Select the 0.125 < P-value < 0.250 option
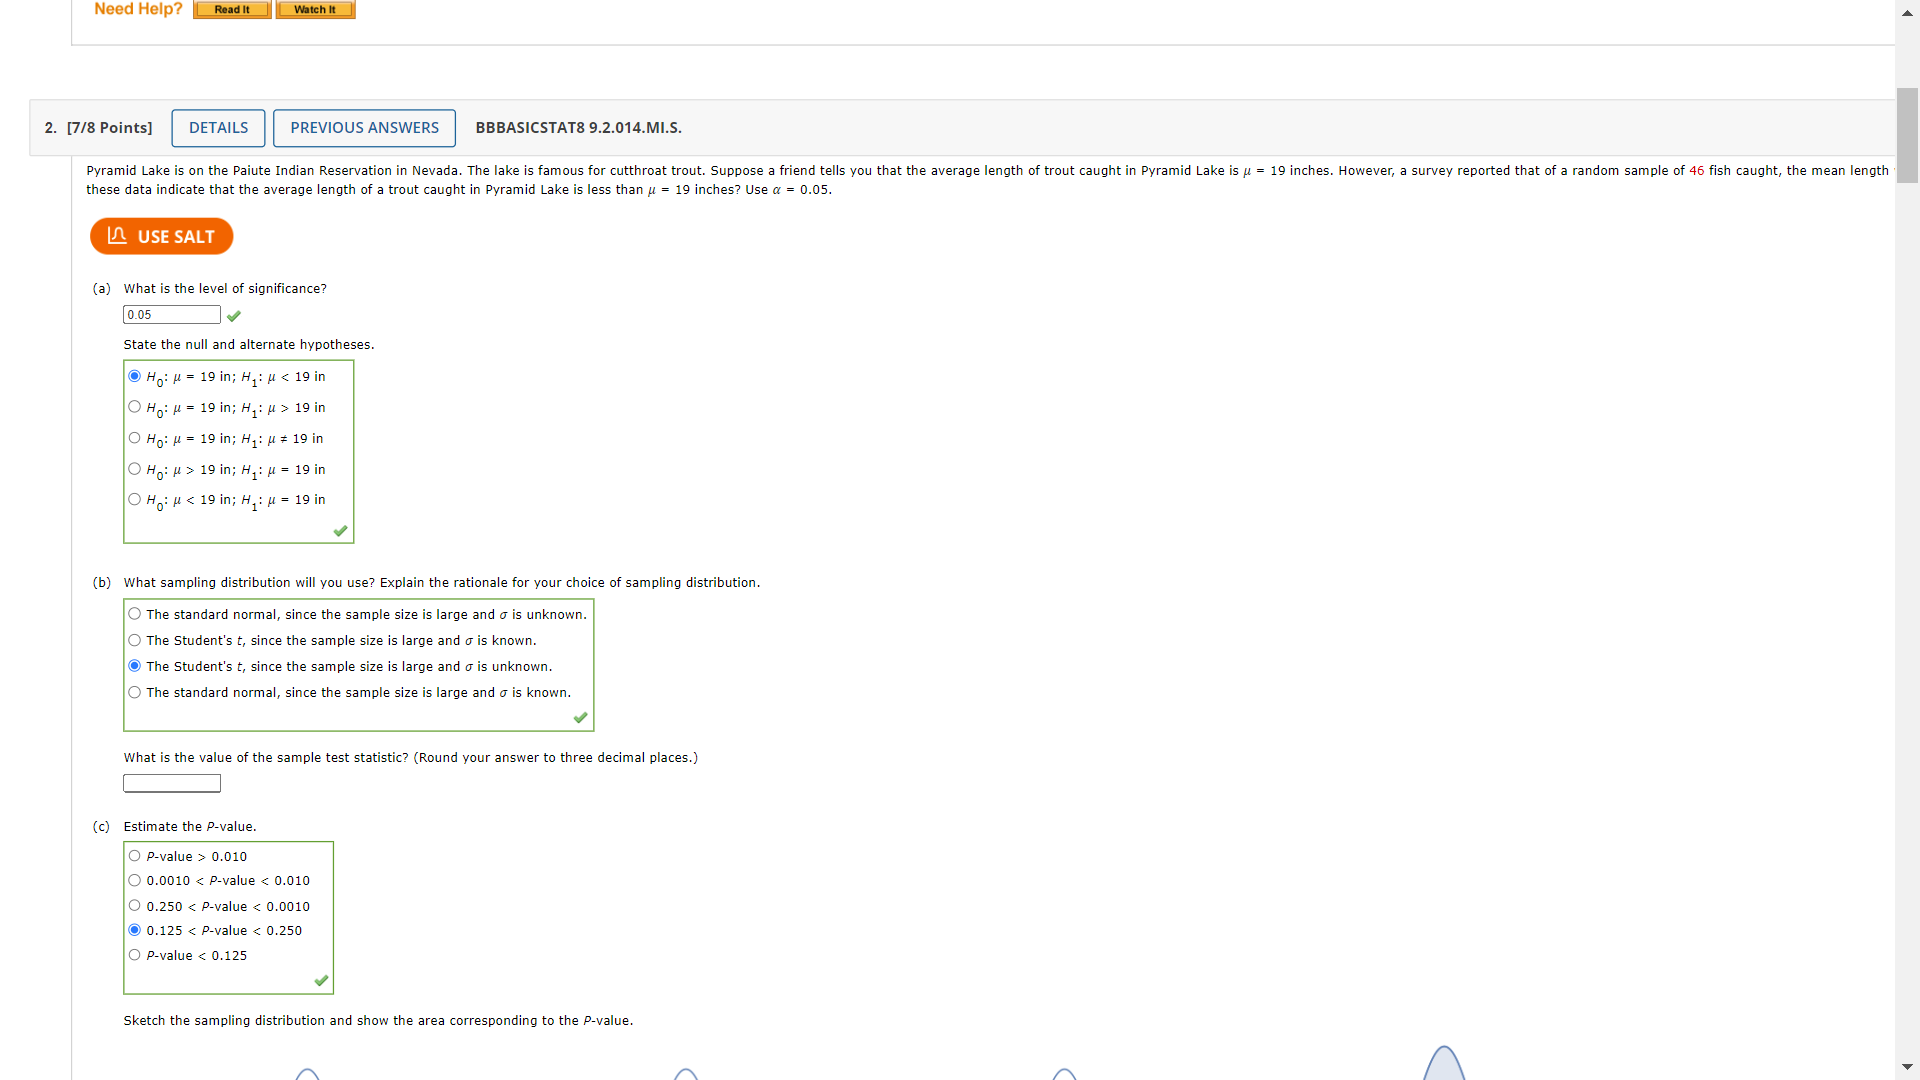 coord(135,929)
